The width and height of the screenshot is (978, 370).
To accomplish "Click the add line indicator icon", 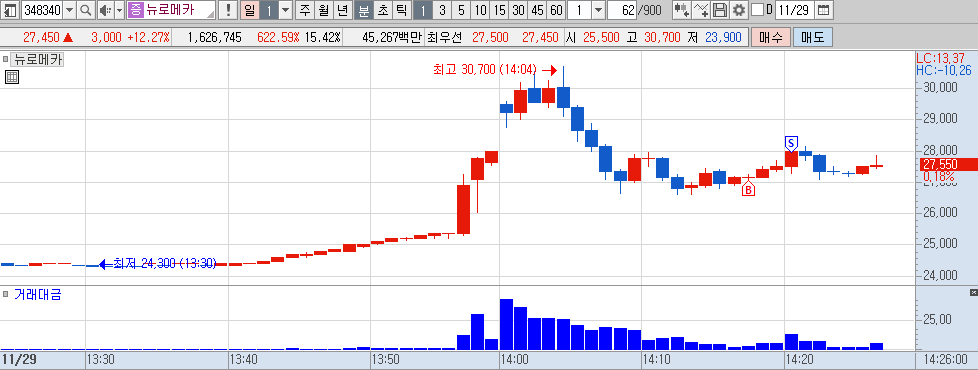I will pyautogui.click(x=701, y=10).
